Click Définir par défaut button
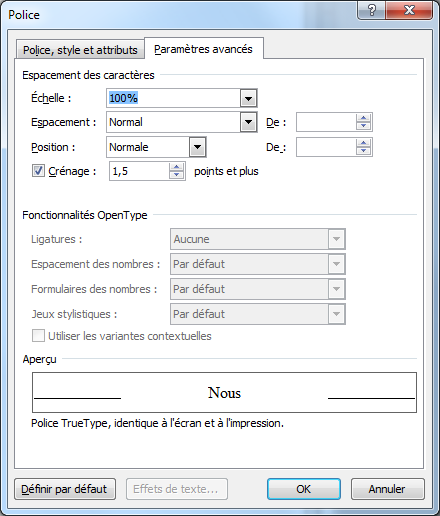440x516 pixels. click(65, 489)
